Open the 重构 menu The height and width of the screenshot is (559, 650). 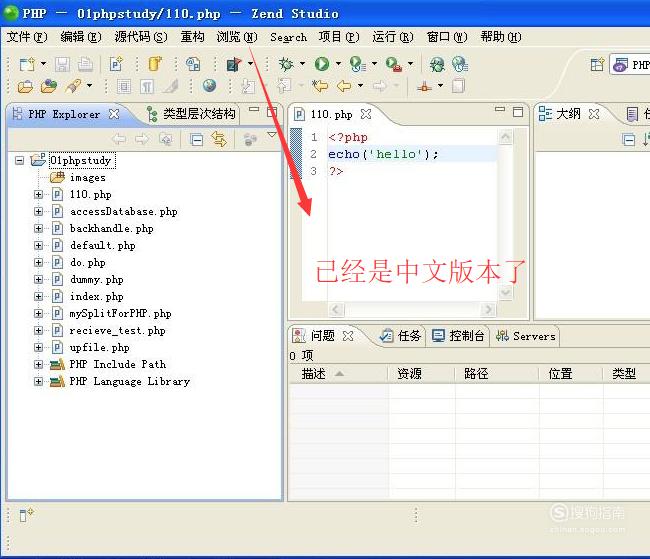point(192,37)
